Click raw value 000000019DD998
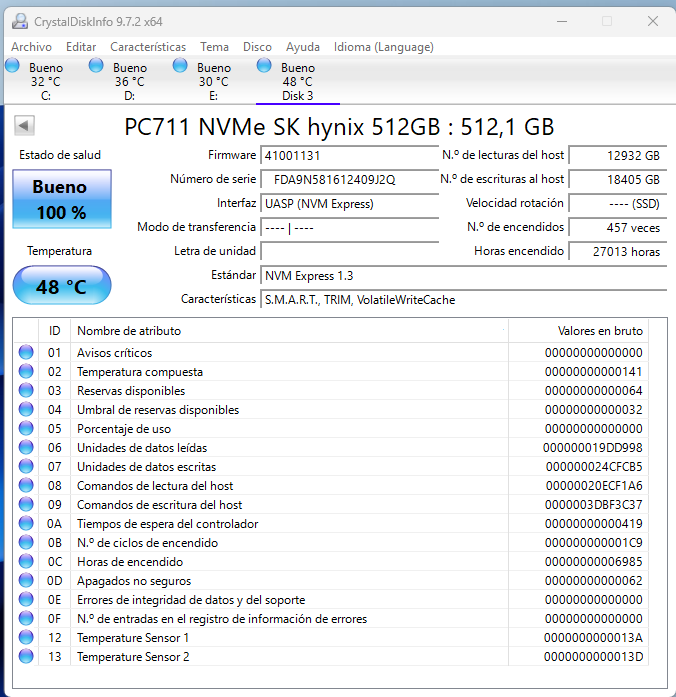Screen dimensions: 676x697 coord(592,448)
